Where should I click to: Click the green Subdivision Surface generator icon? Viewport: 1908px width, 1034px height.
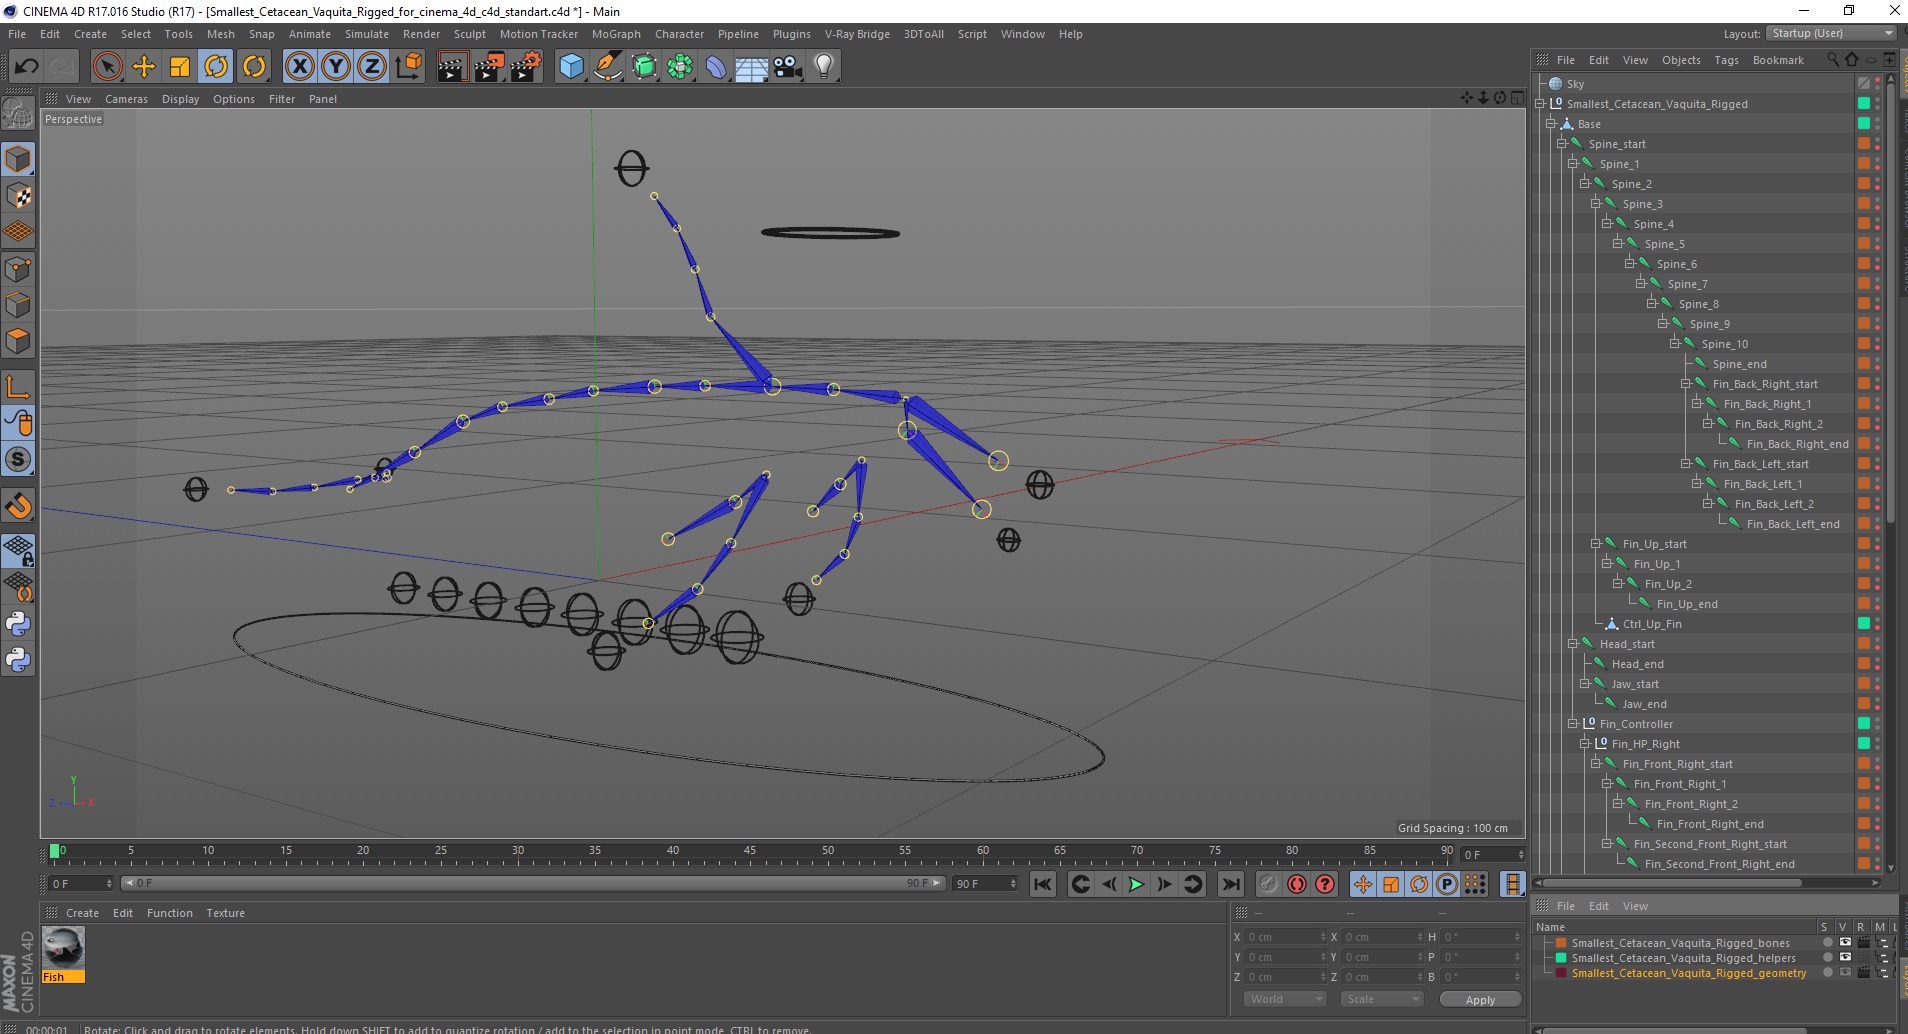pyautogui.click(x=644, y=66)
